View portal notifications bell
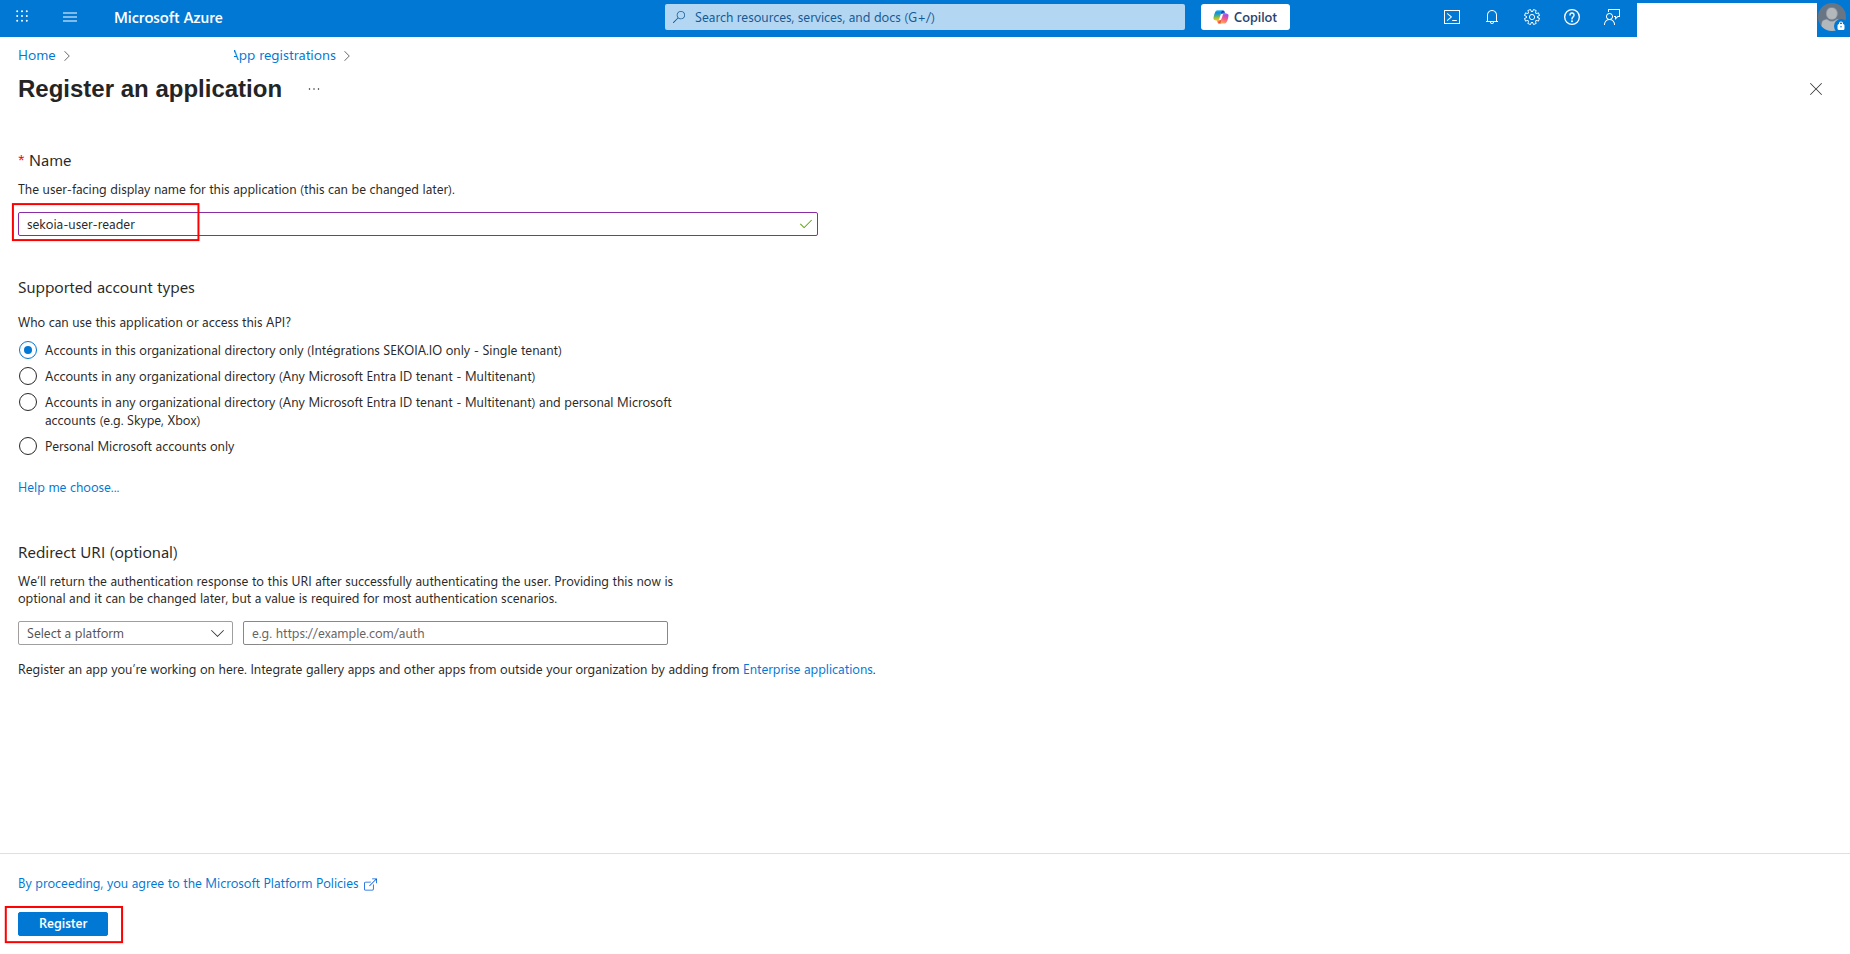 click(x=1491, y=17)
